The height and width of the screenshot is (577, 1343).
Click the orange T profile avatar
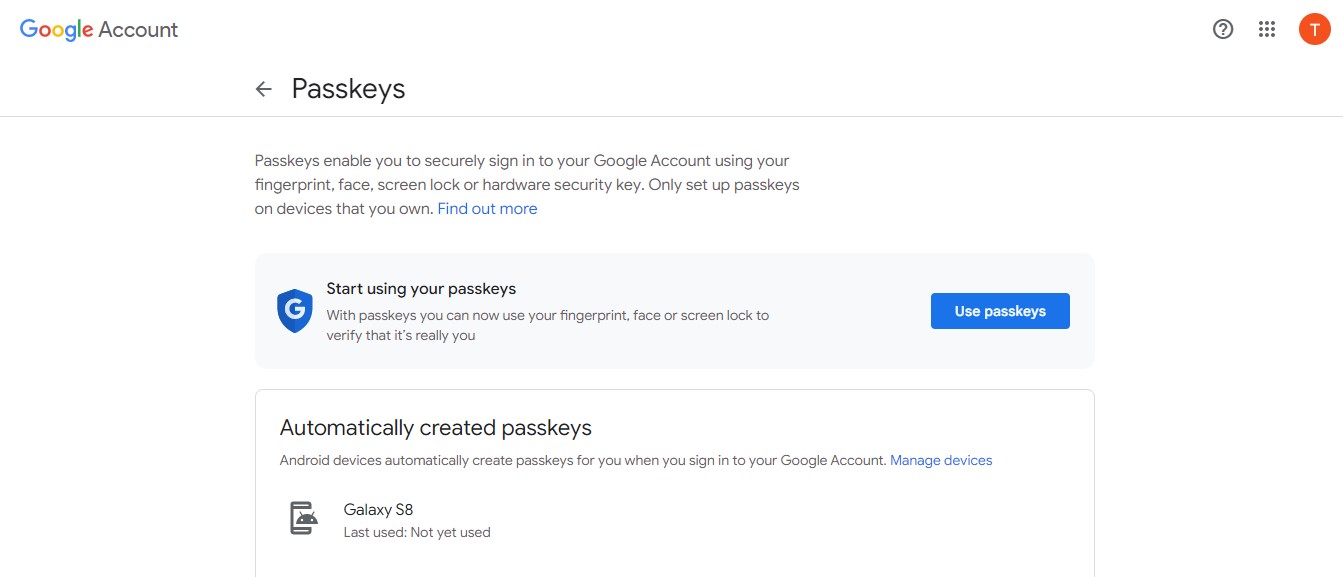pyautogui.click(x=1314, y=29)
